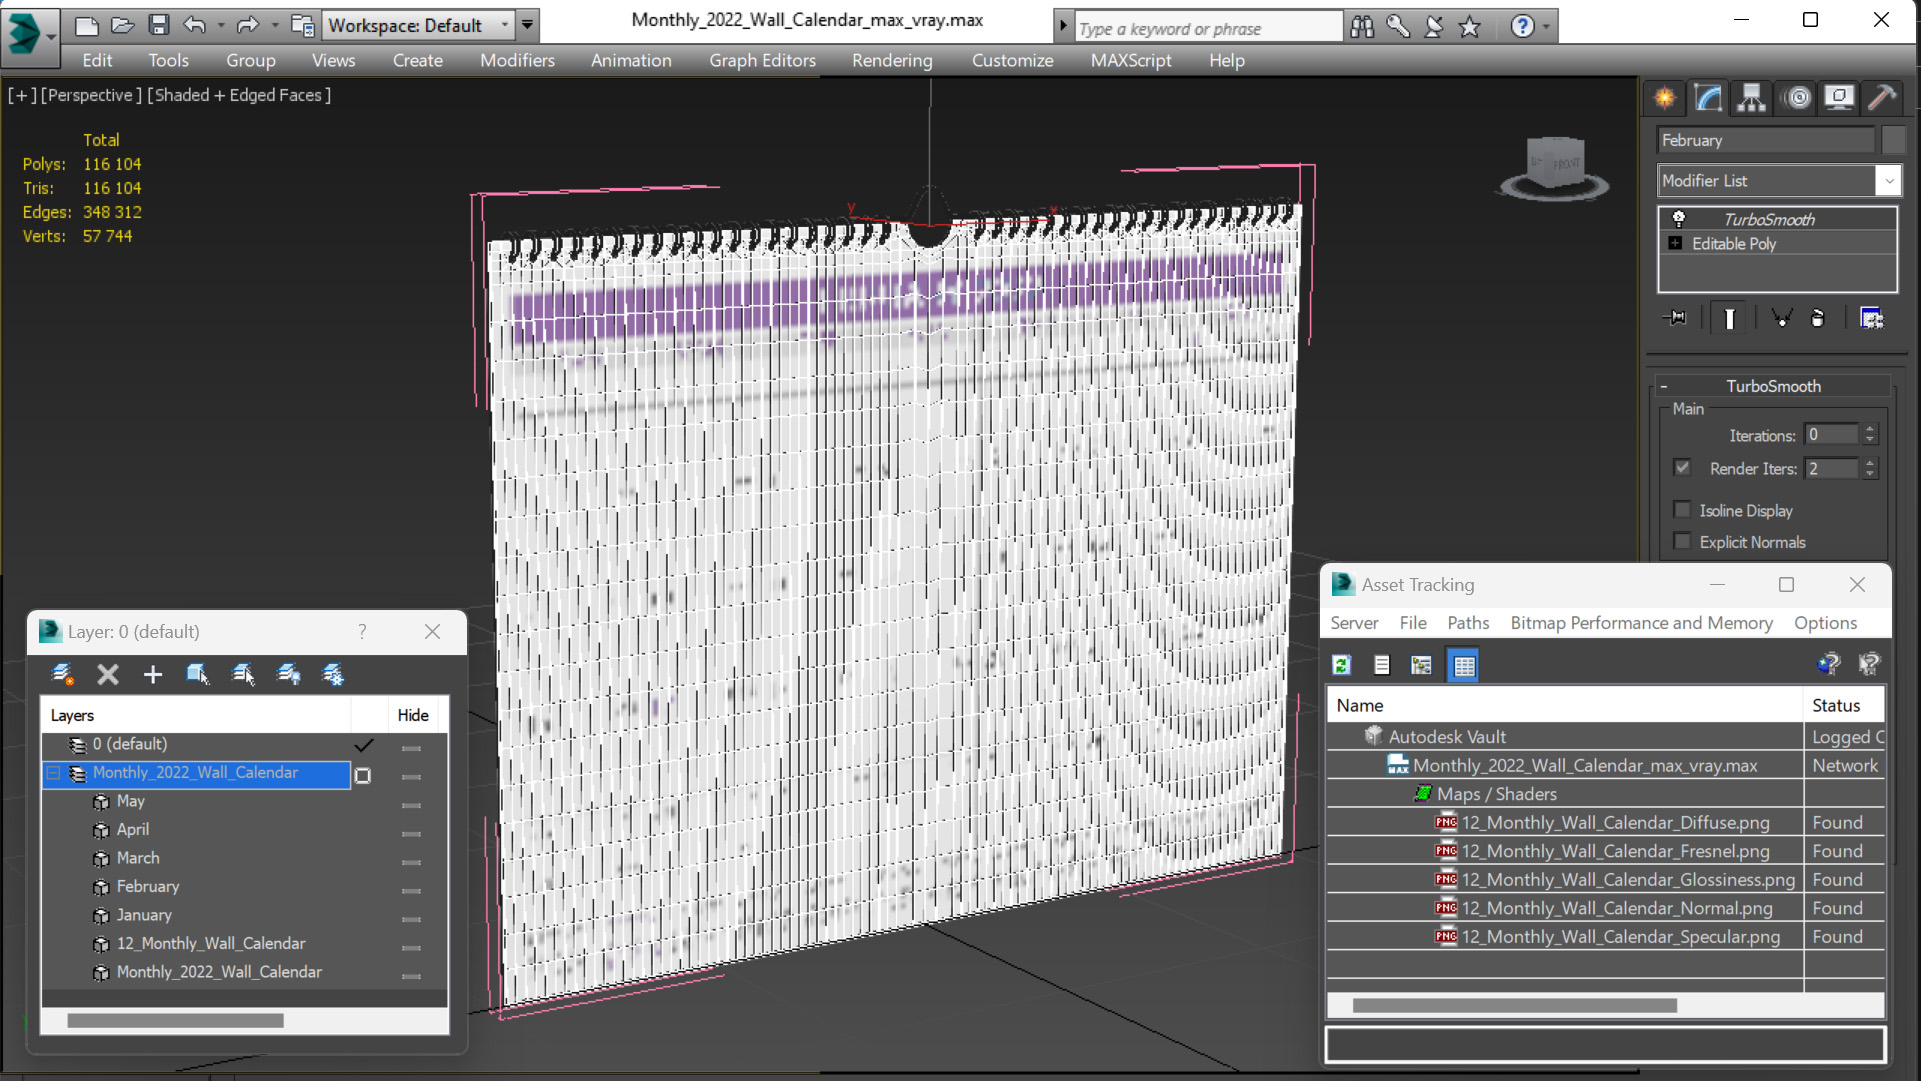Viewport: 1921px width, 1081px height.
Task: Click the Save File toolbar icon
Action: 158,25
